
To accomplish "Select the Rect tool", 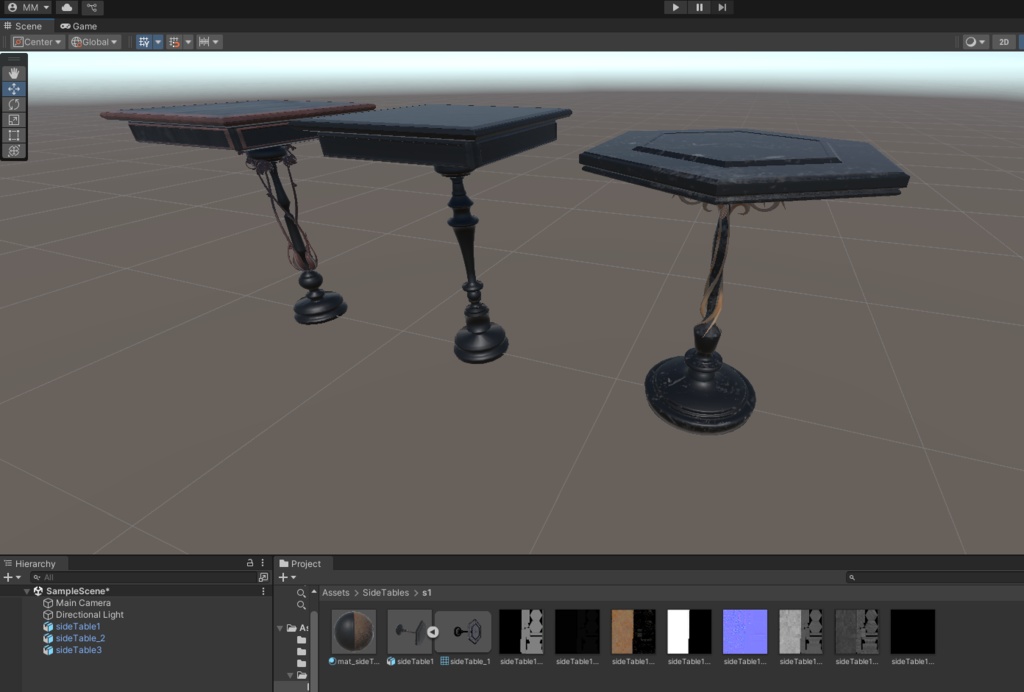I will tap(14, 136).
